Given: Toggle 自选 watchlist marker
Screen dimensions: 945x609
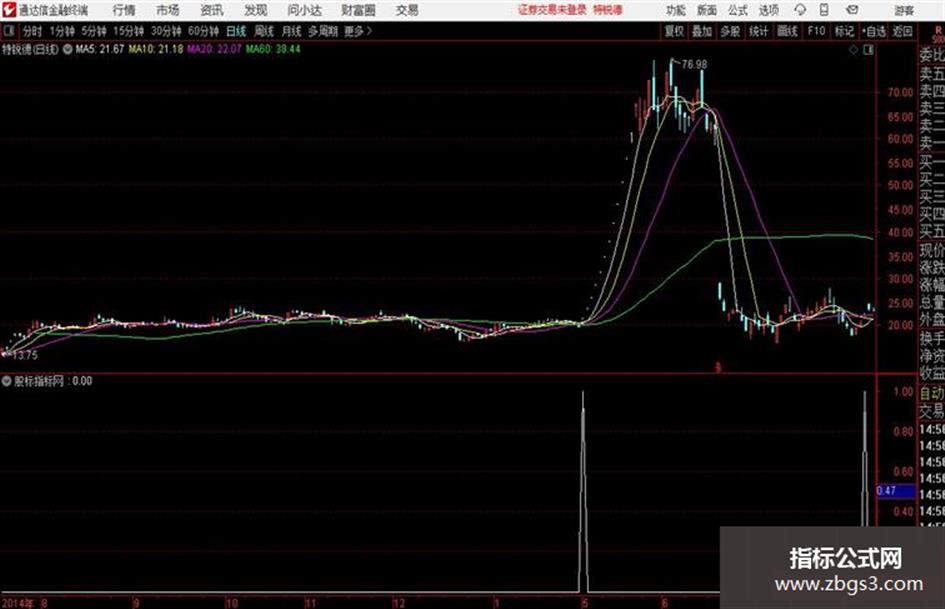Looking at the screenshot, I should point(874,31).
